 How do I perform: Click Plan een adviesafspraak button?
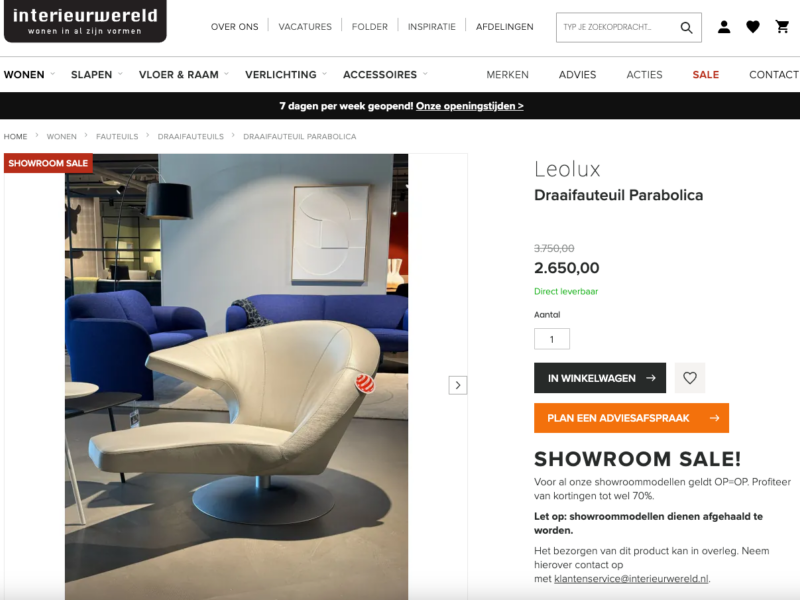coord(631,418)
